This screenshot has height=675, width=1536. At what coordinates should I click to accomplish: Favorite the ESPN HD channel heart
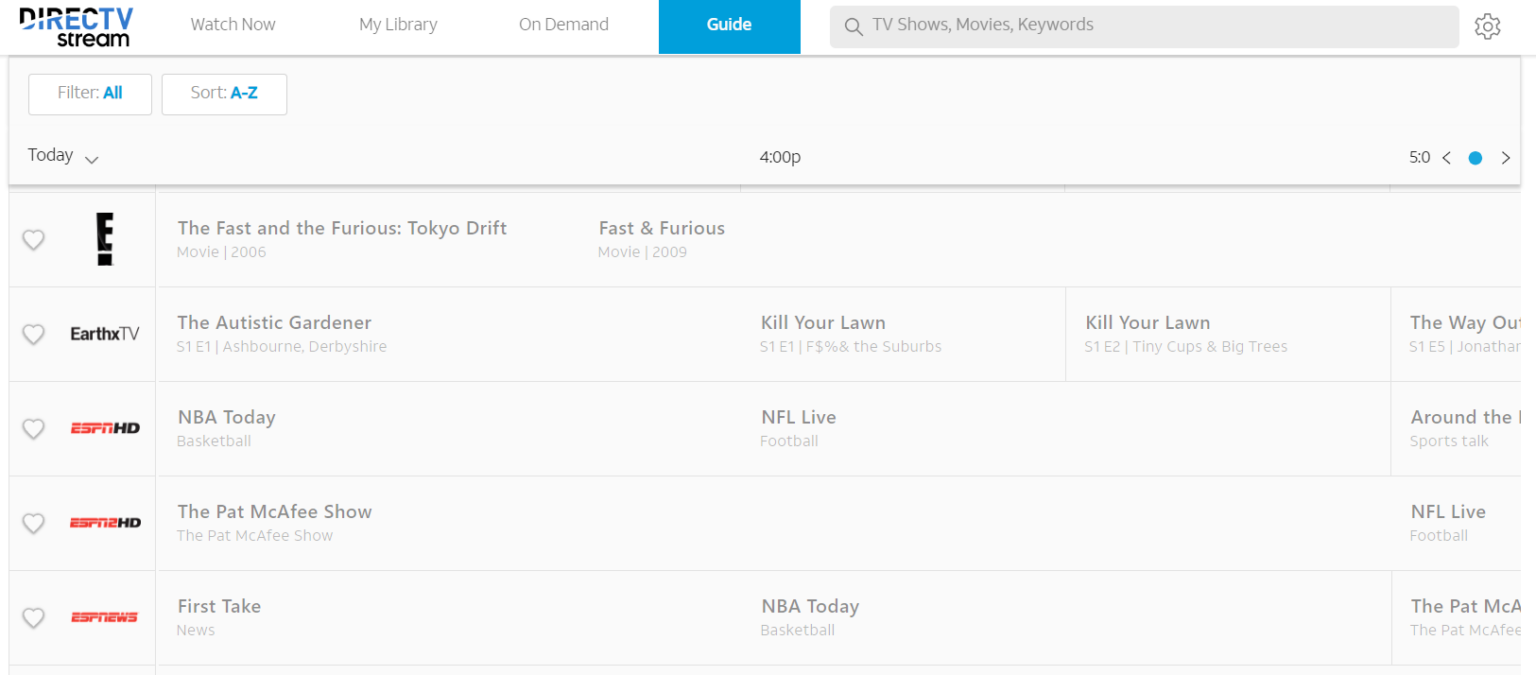tap(33, 428)
